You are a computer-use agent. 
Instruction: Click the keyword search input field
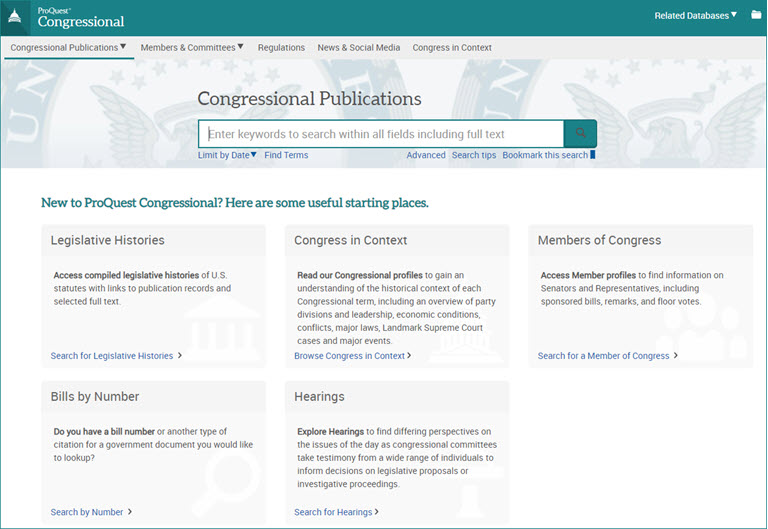tap(381, 134)
